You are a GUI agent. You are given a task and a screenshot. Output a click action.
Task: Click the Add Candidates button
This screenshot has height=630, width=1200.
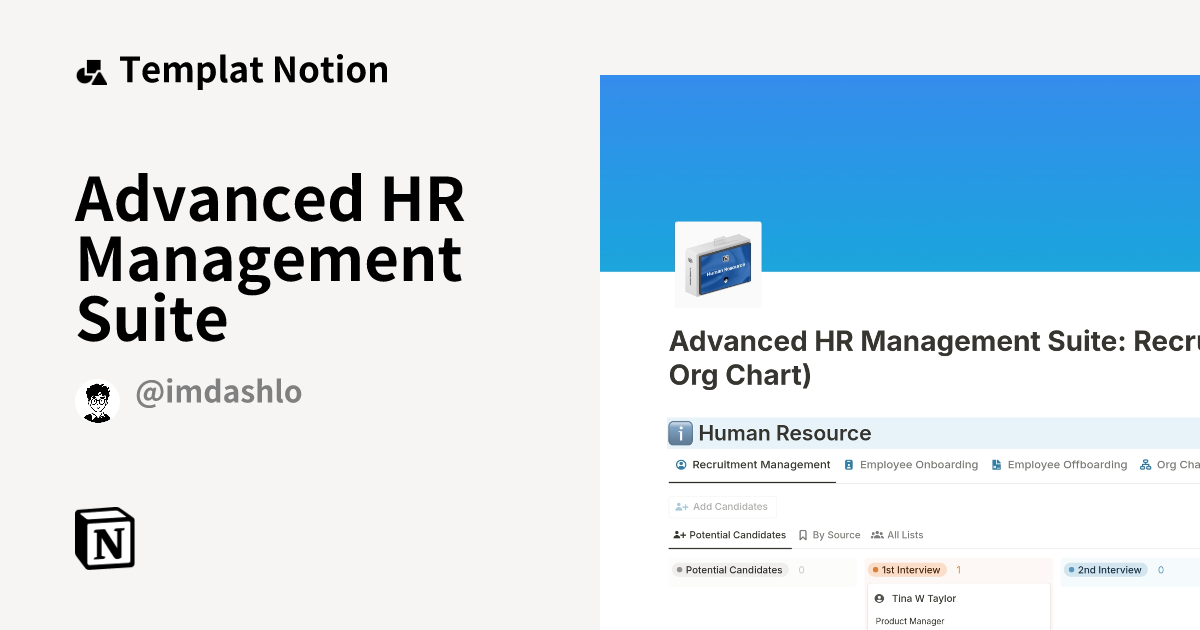point(722,507)
